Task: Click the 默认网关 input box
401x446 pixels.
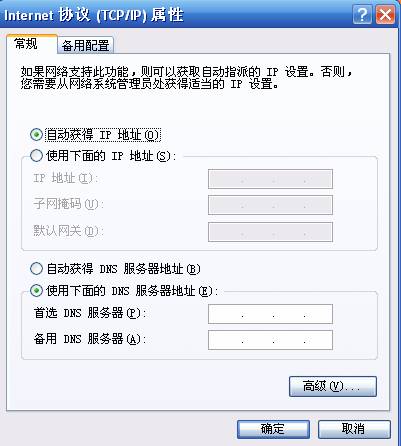Action: coord(270,232)
